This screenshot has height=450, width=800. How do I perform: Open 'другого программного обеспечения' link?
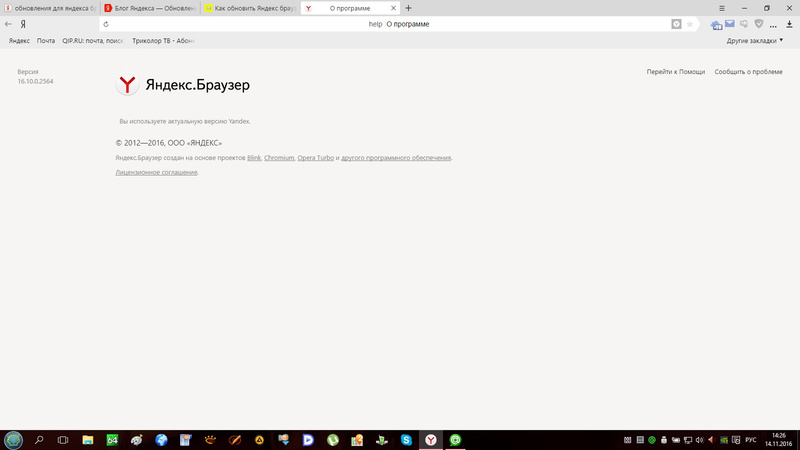click(x=396, y=158)
